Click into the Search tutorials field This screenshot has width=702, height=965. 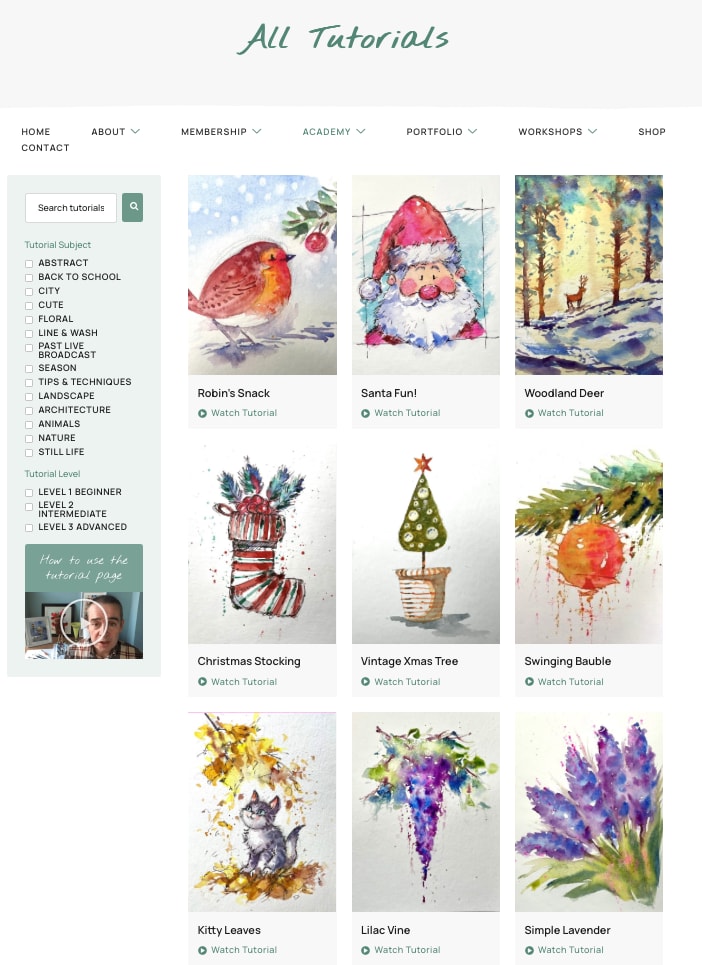(x=71, y=208)
